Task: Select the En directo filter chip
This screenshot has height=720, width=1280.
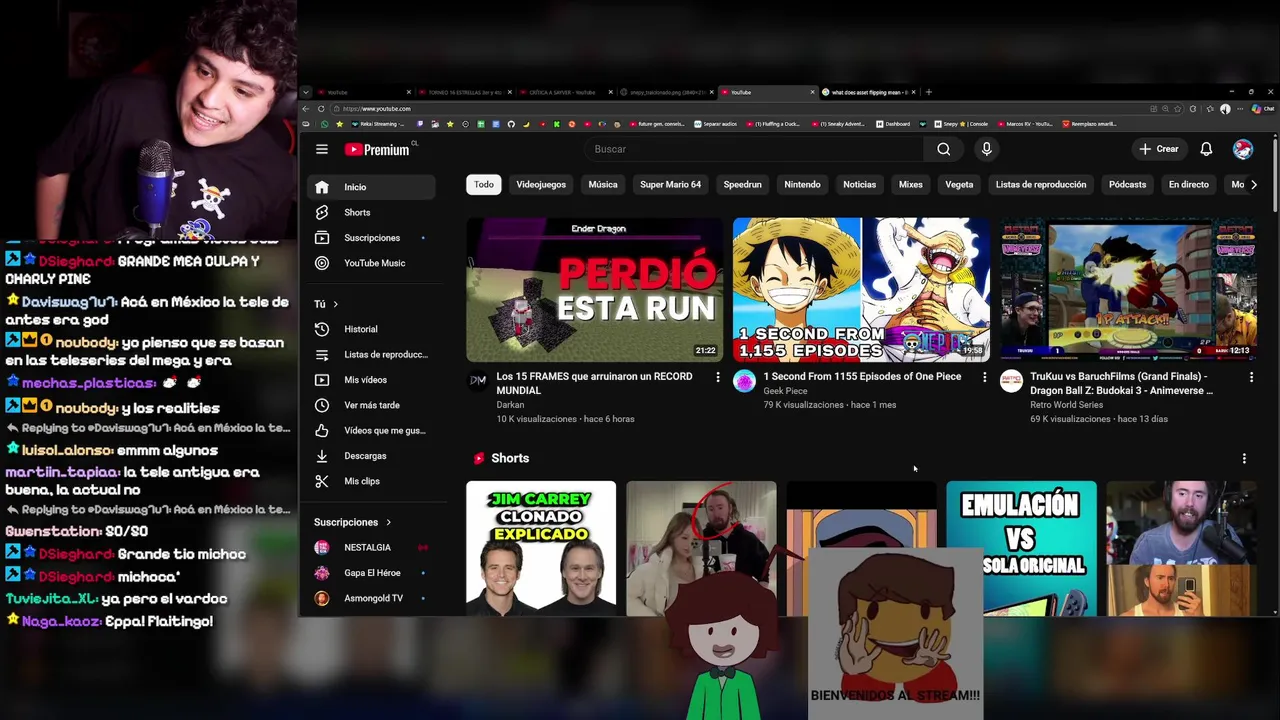Action: [x=1189, y=185]
